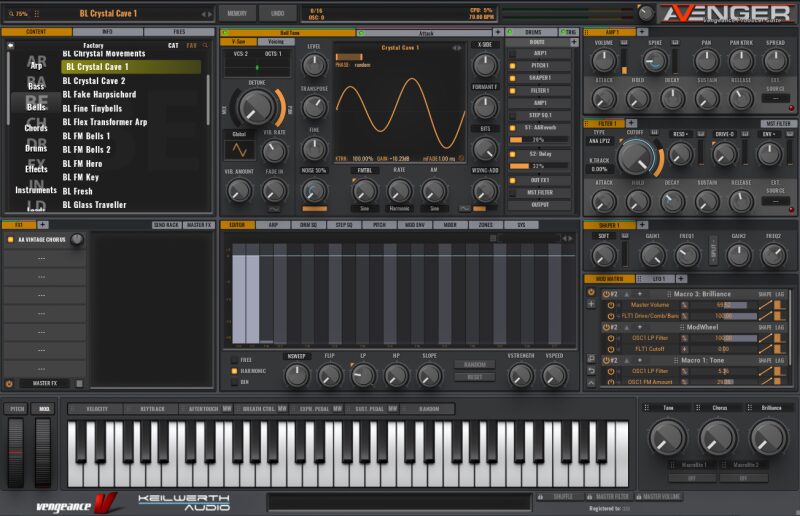Switch to the INFO tab
The width and height of the screenshot is (800, 516).
tap(107, 32)
